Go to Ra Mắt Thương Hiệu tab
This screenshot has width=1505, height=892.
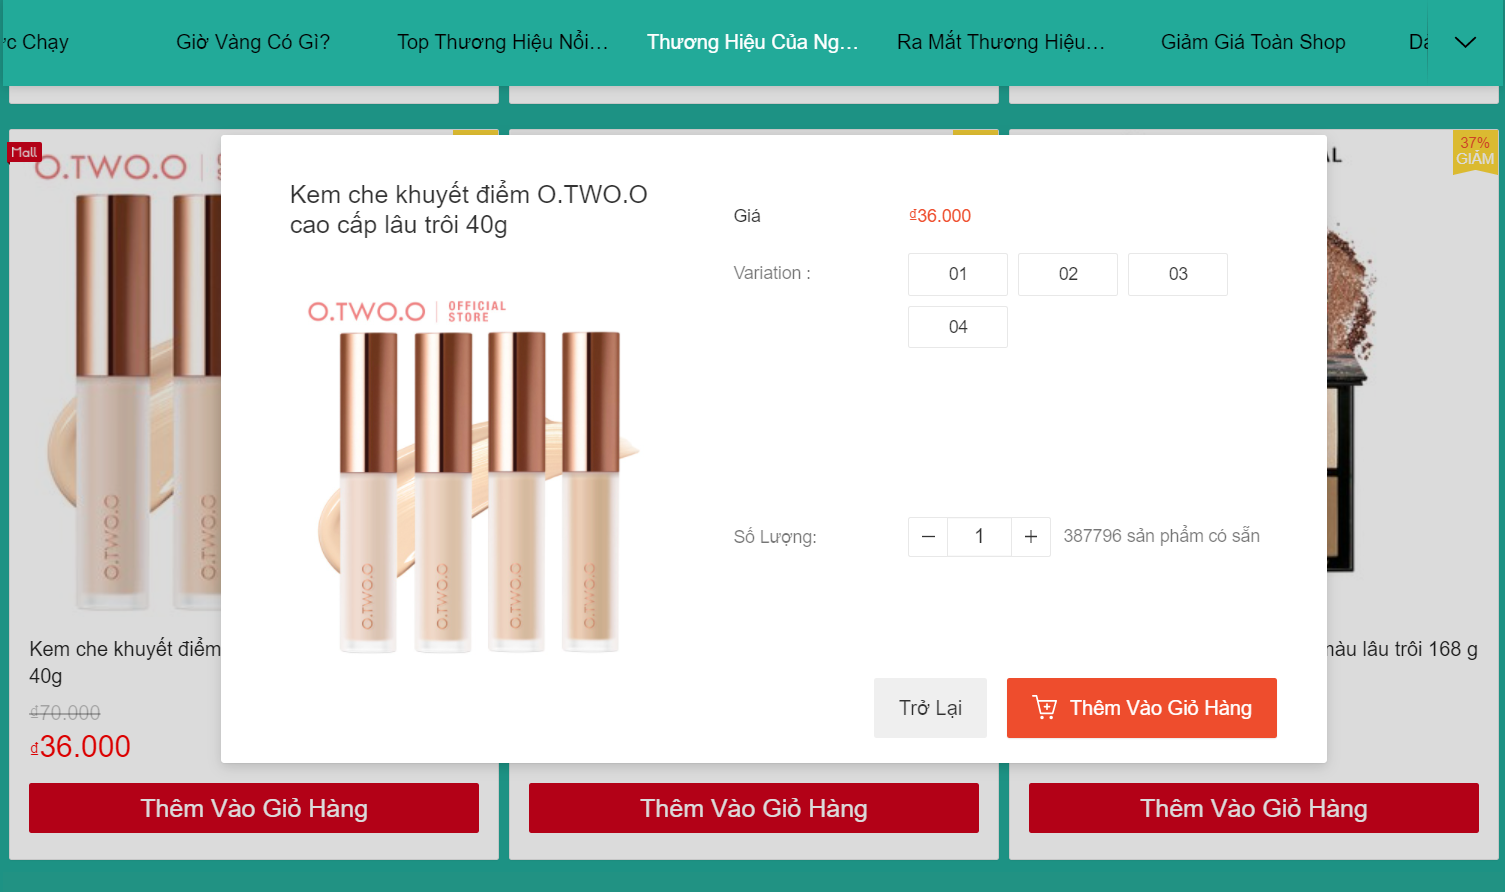coord(1001,42)
